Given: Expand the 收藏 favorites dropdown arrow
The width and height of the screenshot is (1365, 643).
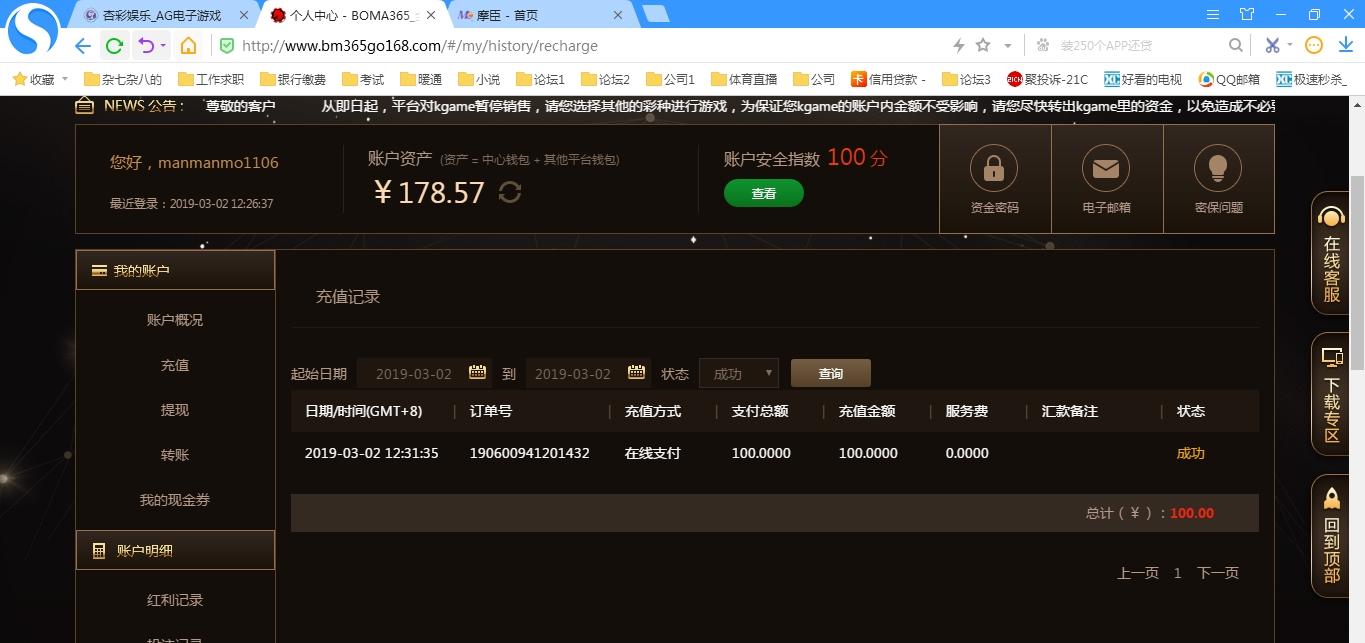Looking at the screenshot, I should click(65, 79).
